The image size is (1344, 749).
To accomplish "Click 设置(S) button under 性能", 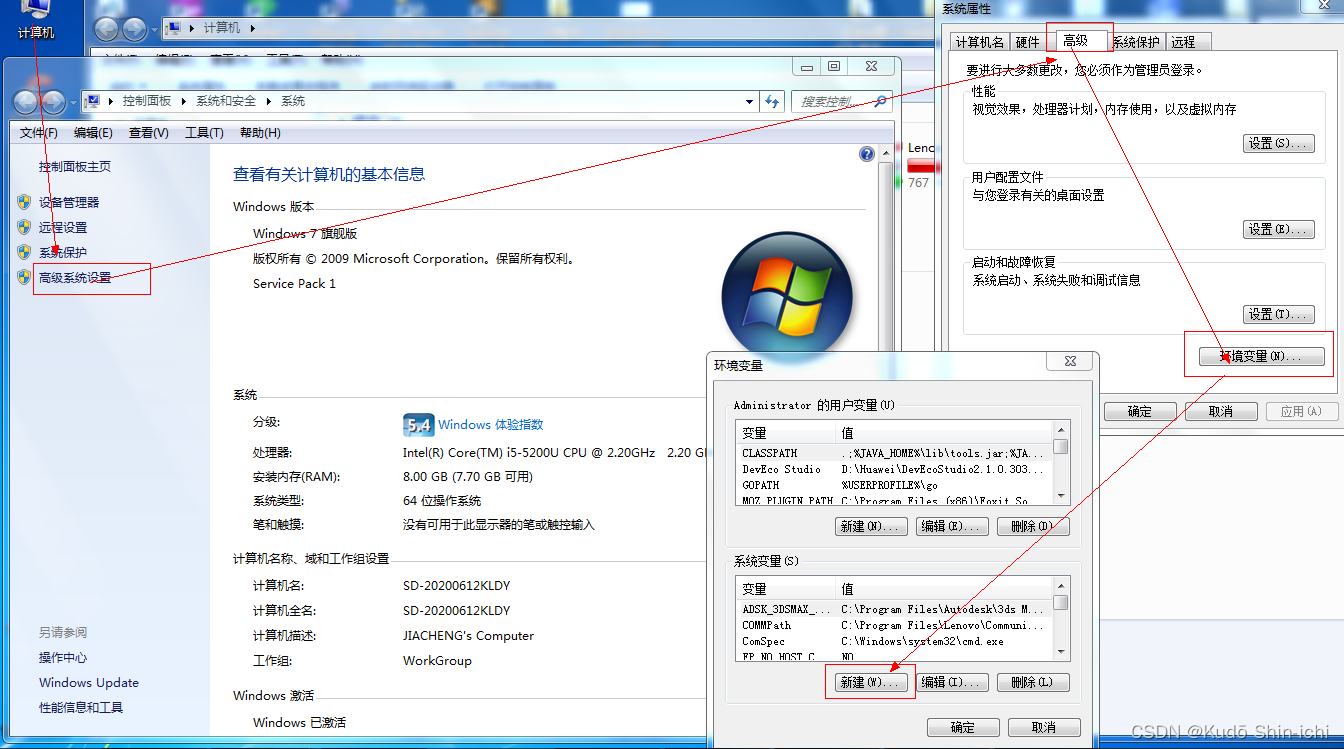I will pos(1278,144).
